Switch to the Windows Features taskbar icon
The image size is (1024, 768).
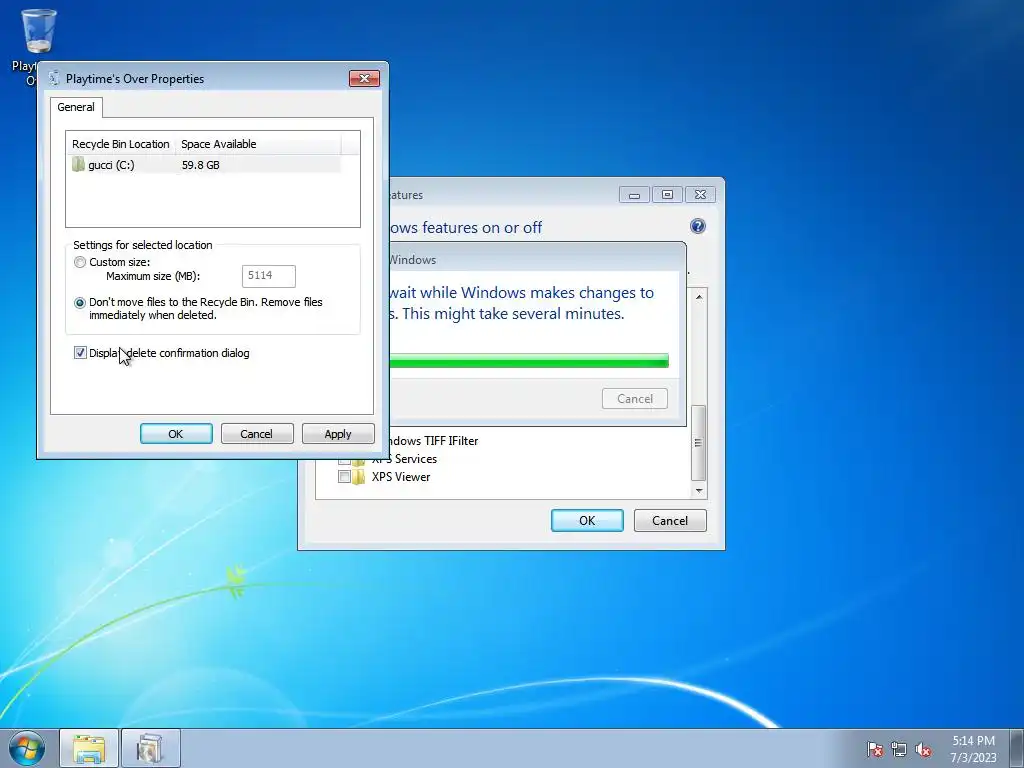150,748
